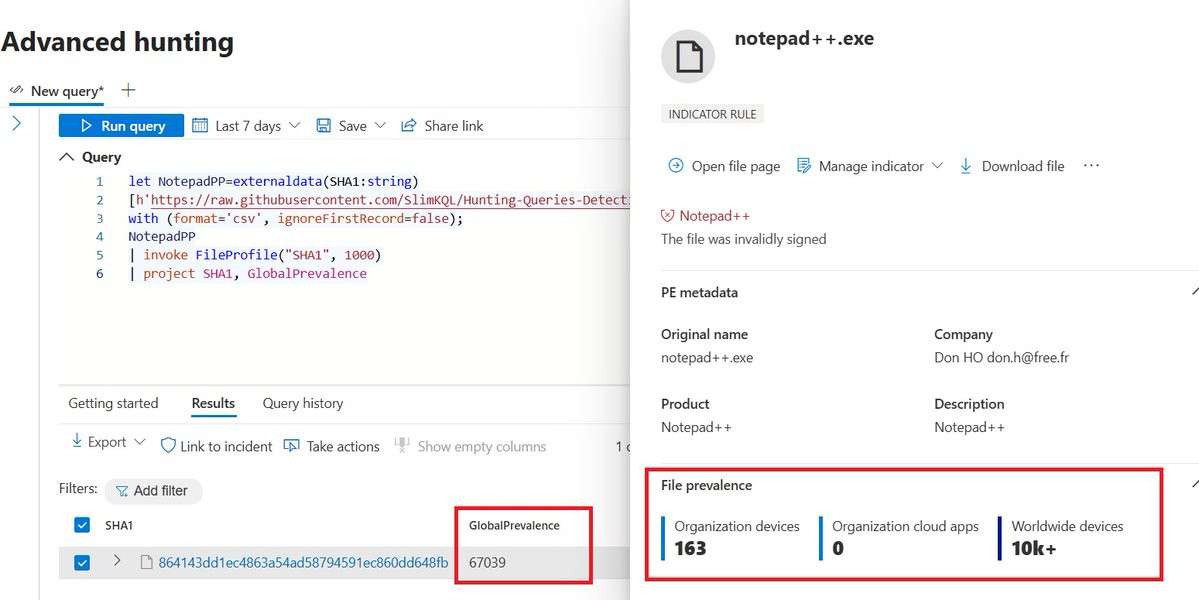
Task: Toggle the select-all checkbox beside SHA1 header
Action: tap(82, 525)
